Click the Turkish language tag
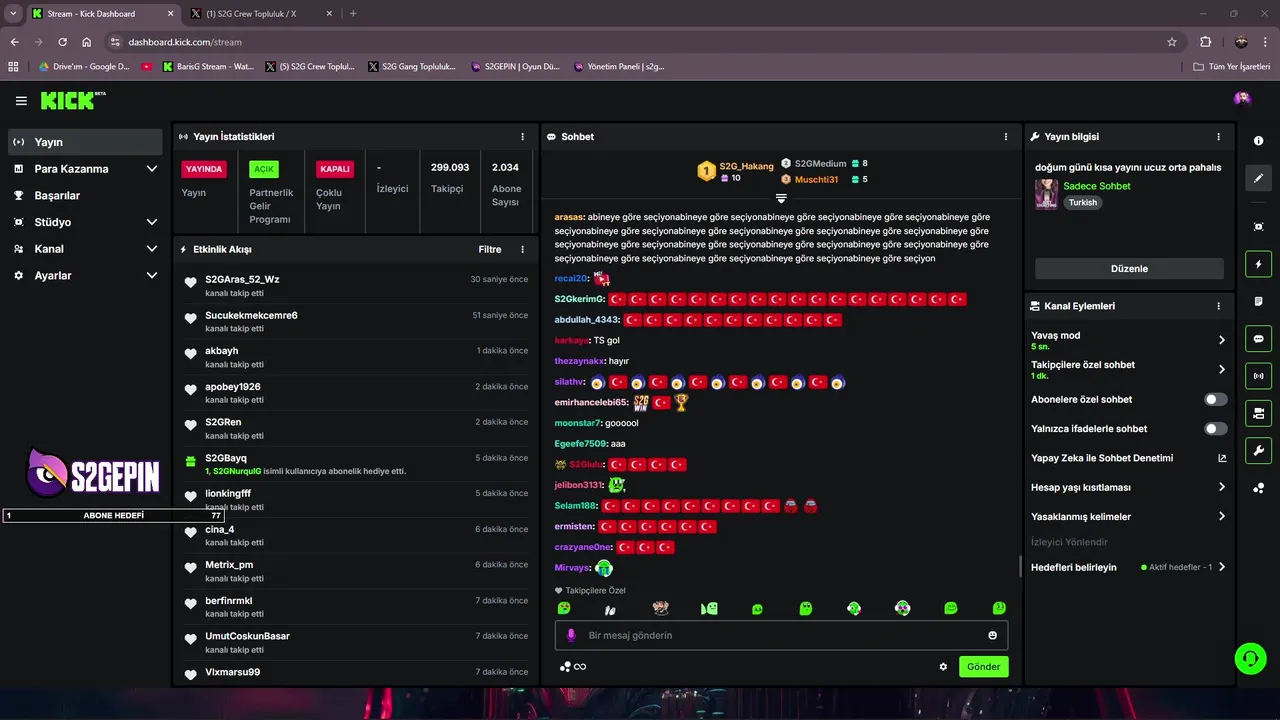This screenshot has height=720, width=1280. tap(1082, 202)
